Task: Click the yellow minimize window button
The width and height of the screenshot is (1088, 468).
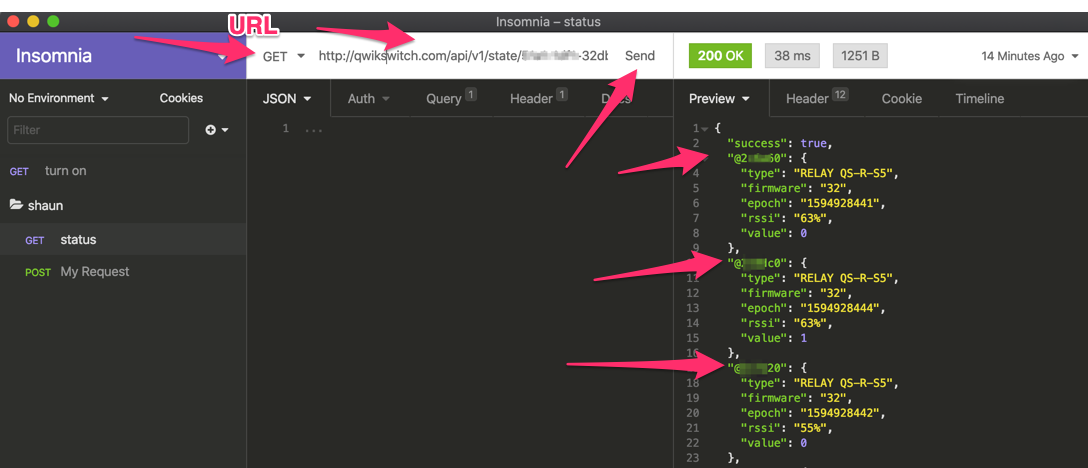Action: point(33,22)
